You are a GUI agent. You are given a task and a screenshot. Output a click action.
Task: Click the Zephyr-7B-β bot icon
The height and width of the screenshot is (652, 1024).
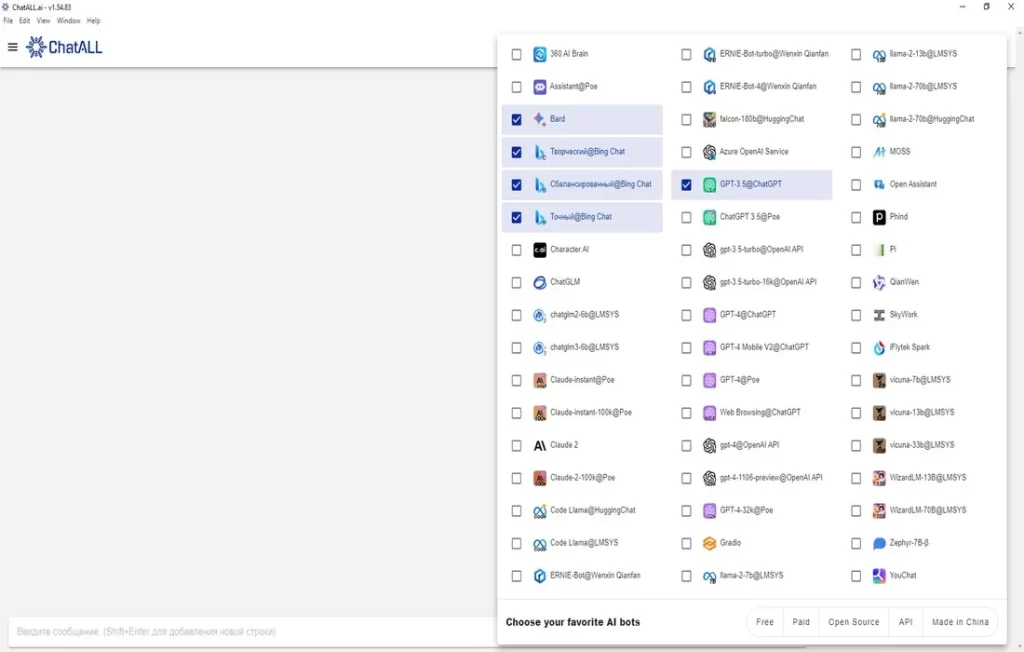(879, 543)
